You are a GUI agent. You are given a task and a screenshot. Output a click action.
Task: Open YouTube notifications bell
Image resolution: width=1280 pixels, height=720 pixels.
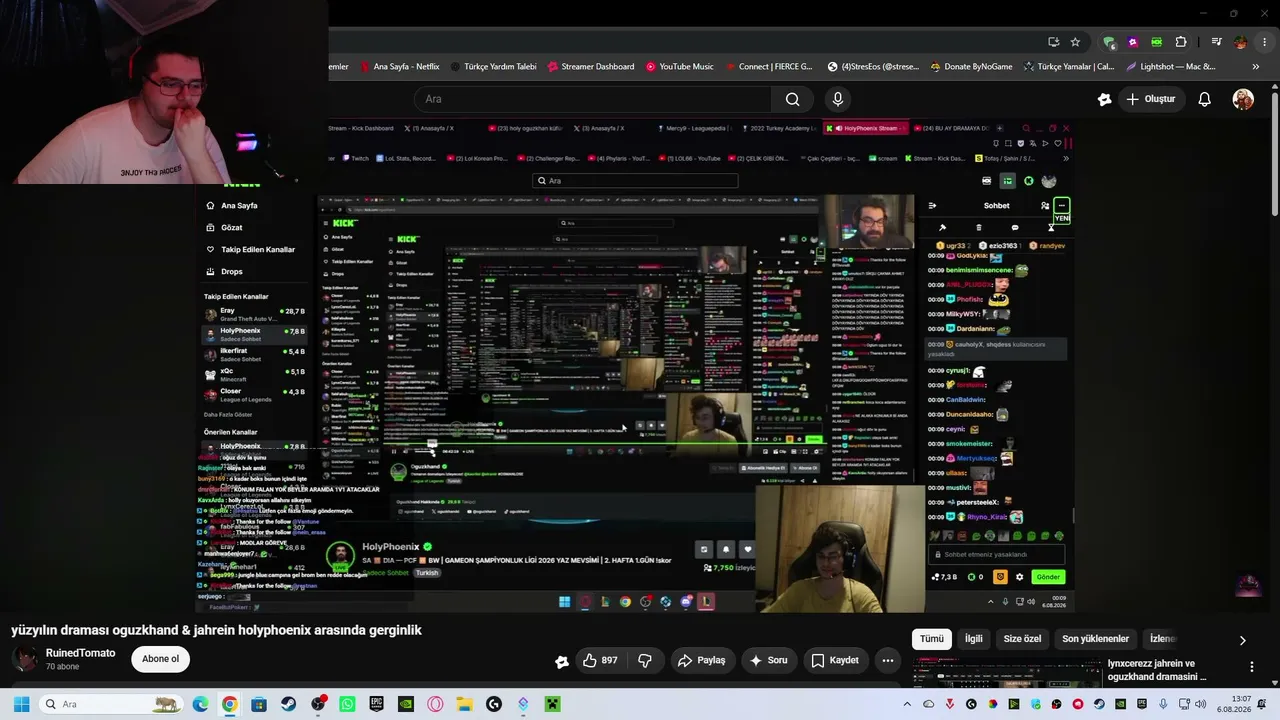point(1205,99)
